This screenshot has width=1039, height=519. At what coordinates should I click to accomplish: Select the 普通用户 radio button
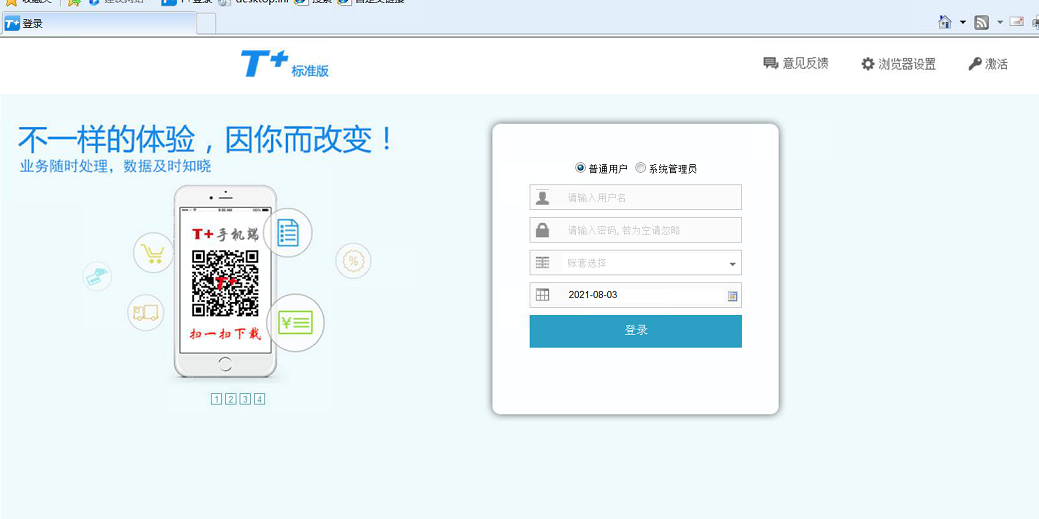(580, 168)
